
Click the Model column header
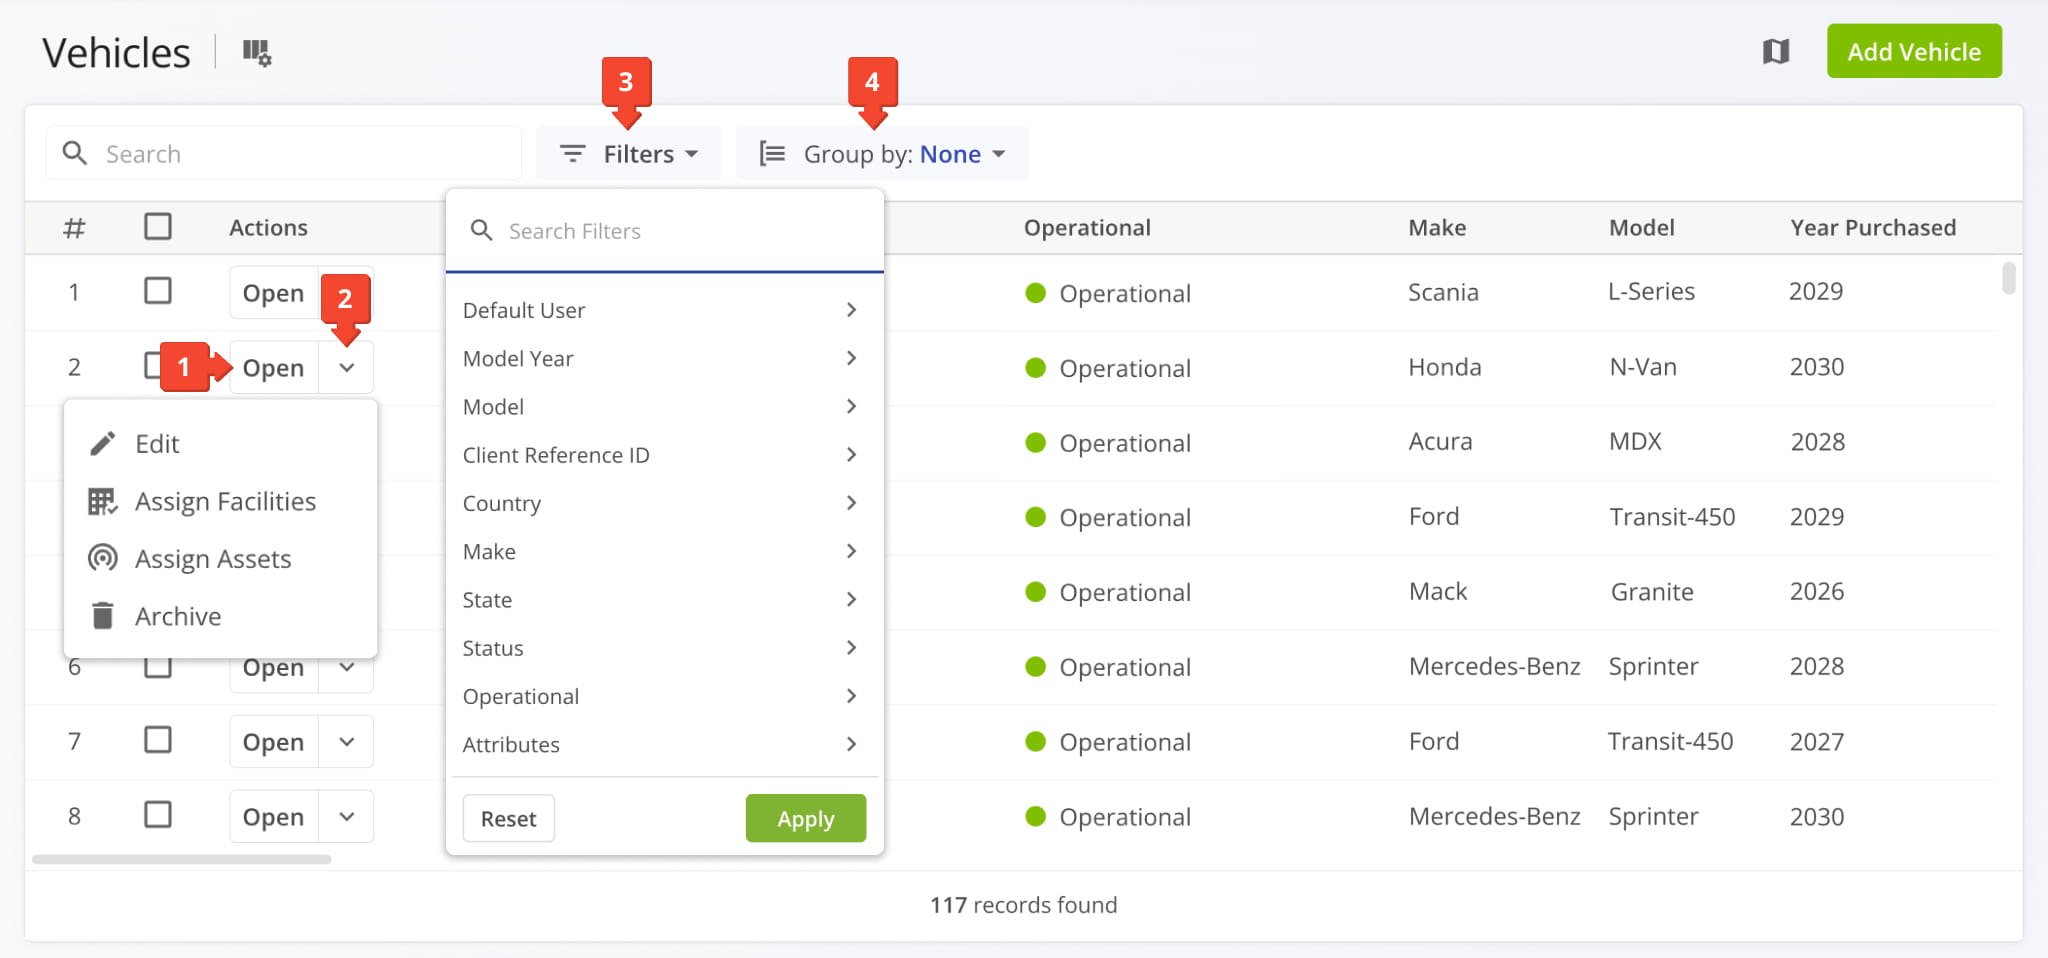pyautogui.click(x=1641, y=228)
